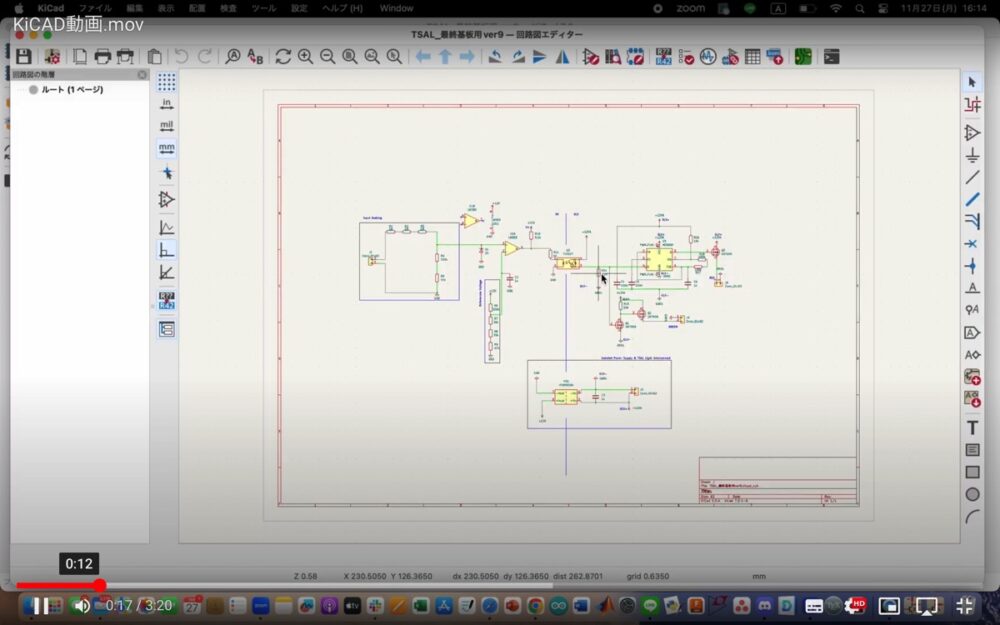Image resolution: width=1000 pixels, height=625 pixels.
Task: Toggle the hierarchy navigator panel button
Action: [x=167, y=329]
